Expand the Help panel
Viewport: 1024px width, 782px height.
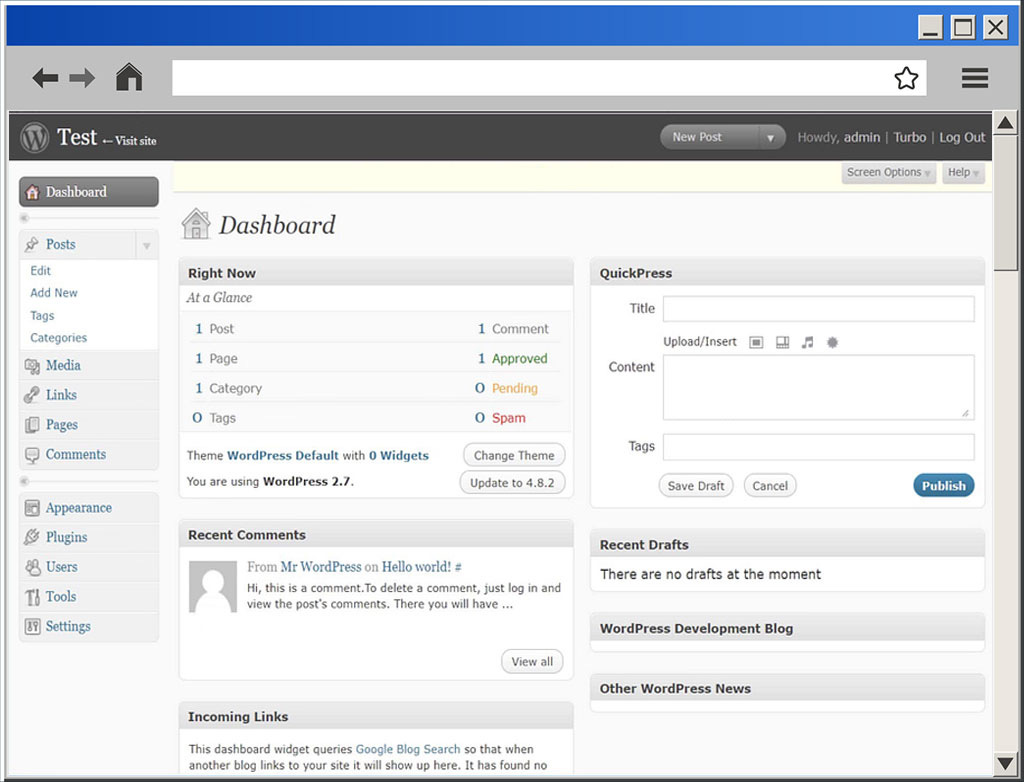(963, 172)
